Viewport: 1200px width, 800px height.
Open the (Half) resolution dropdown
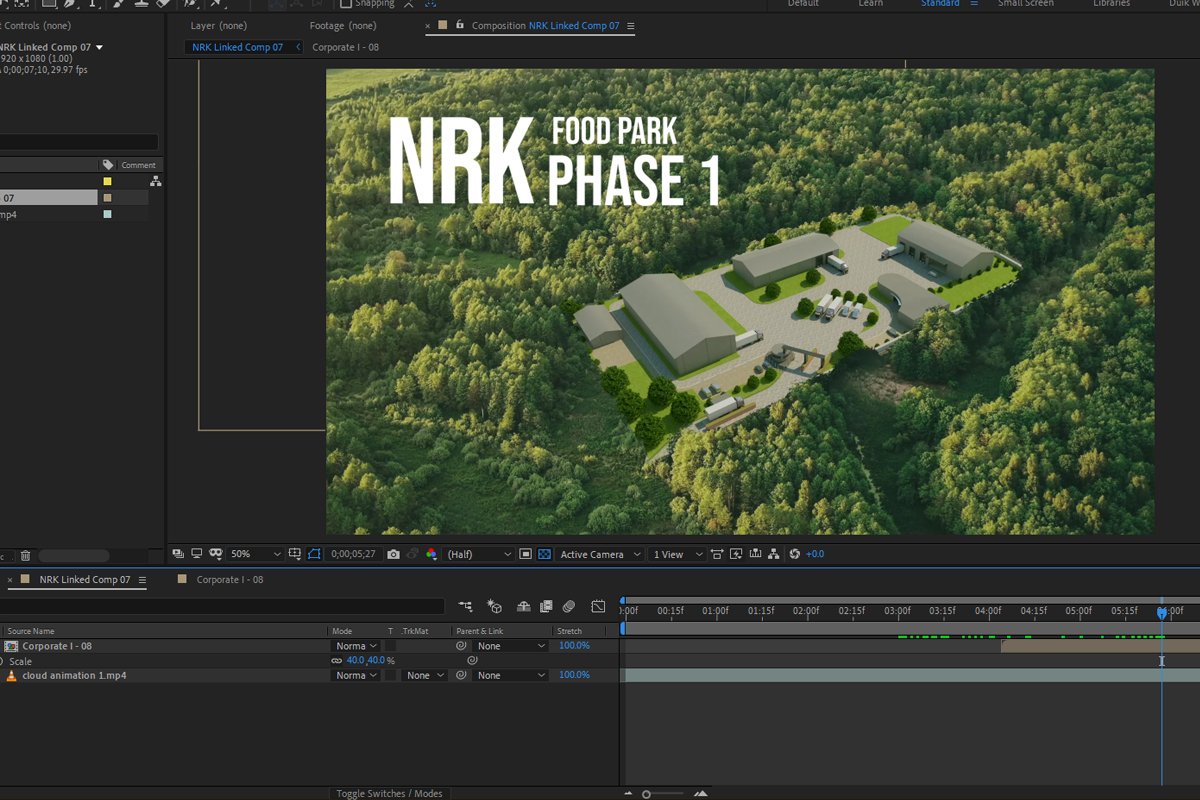coord(479,554)
